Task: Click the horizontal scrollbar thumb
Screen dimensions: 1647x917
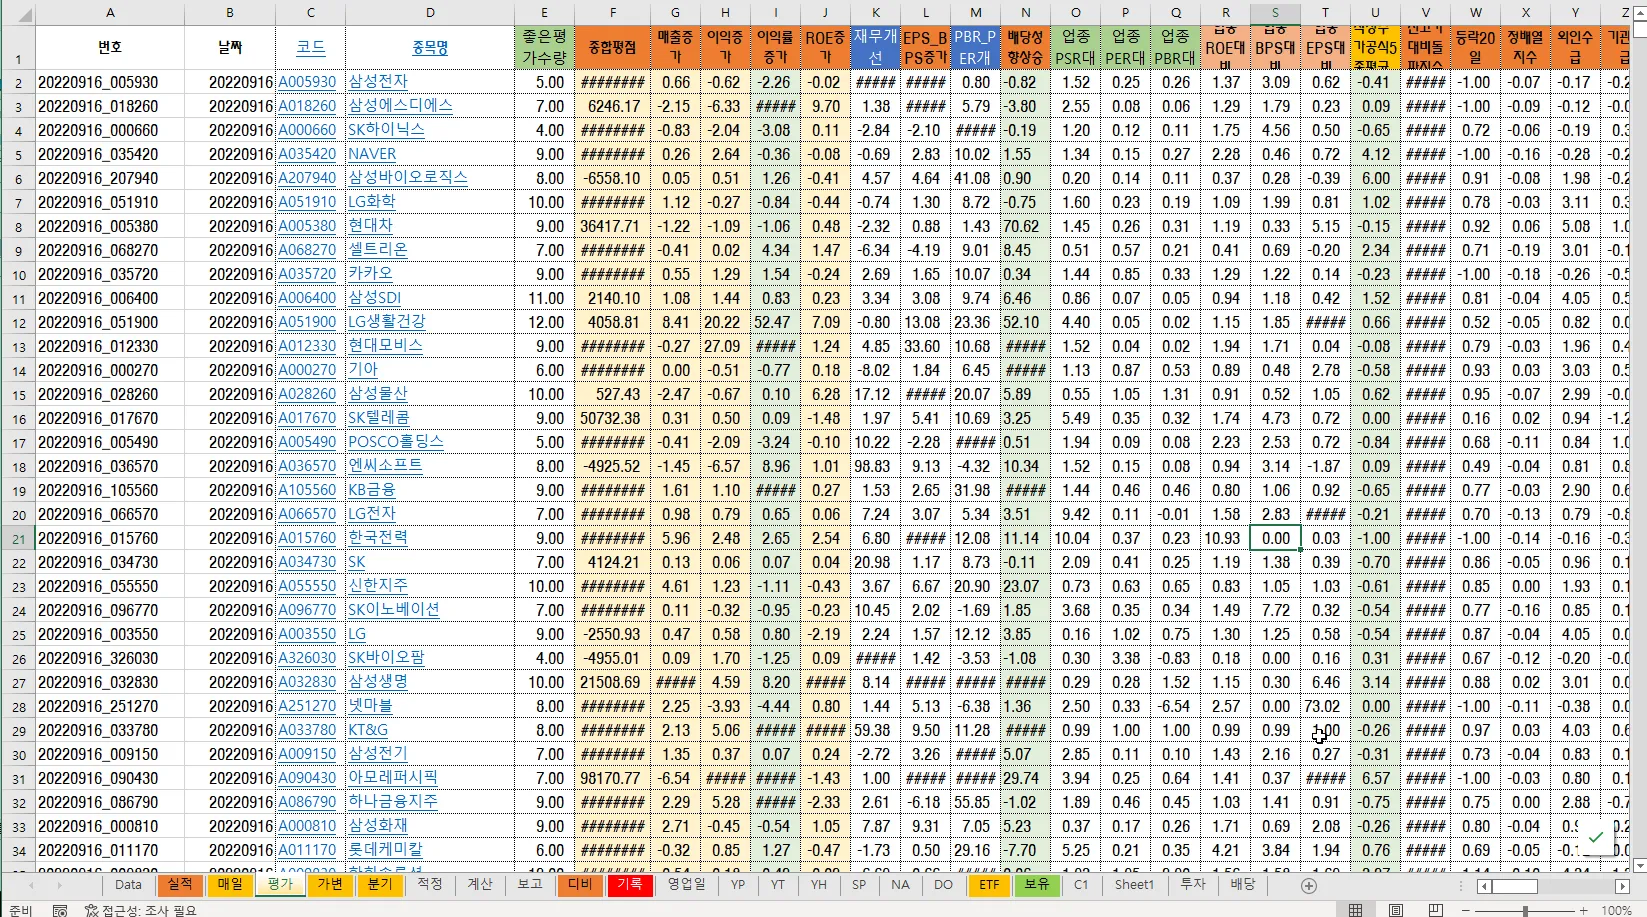Action: tap(1515, 886)
